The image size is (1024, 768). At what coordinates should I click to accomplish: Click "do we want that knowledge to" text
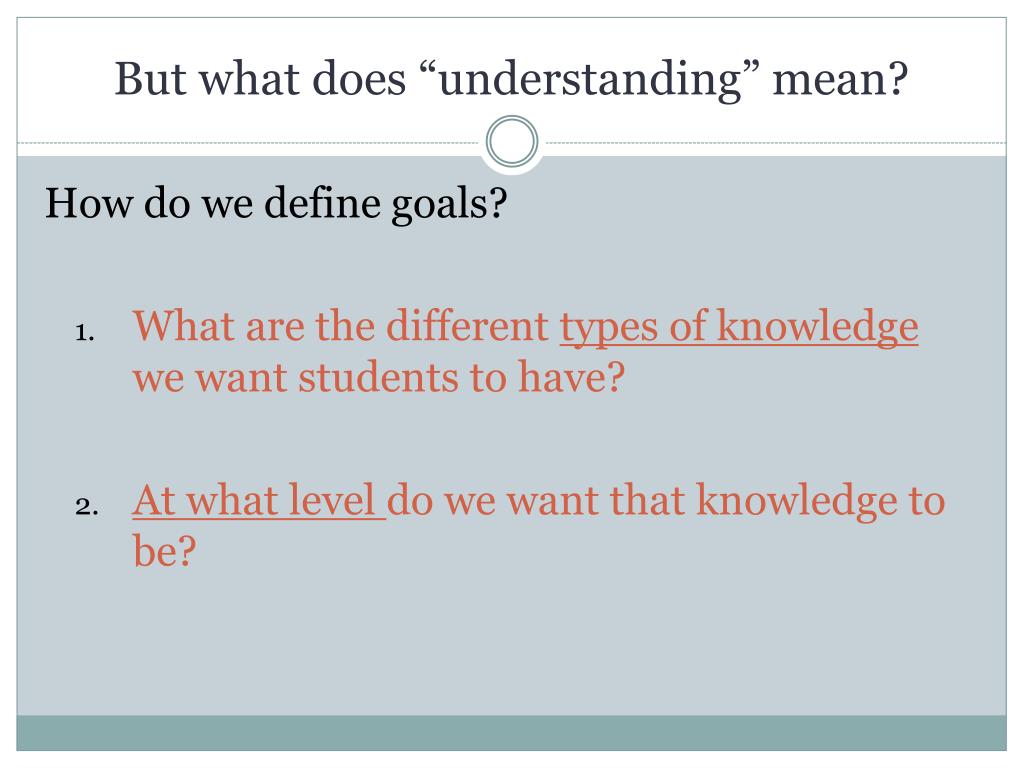click(x=666, y=500)
